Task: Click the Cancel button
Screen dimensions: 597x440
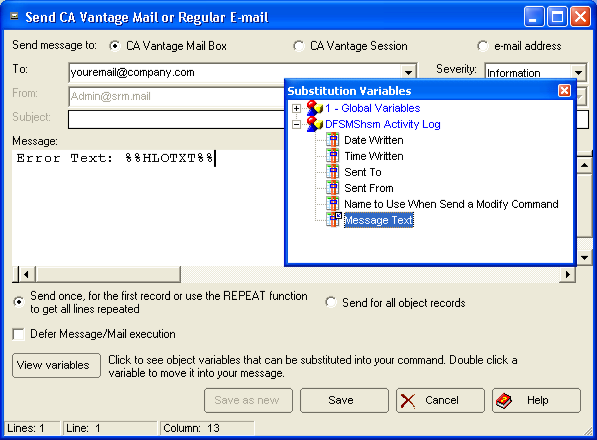Action: (440, 400)
